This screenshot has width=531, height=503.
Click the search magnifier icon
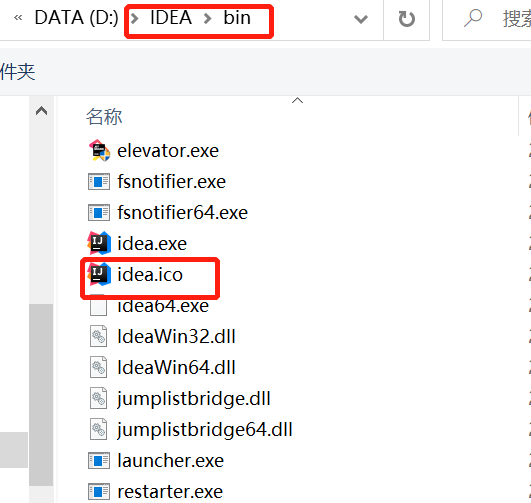(473, 18)
